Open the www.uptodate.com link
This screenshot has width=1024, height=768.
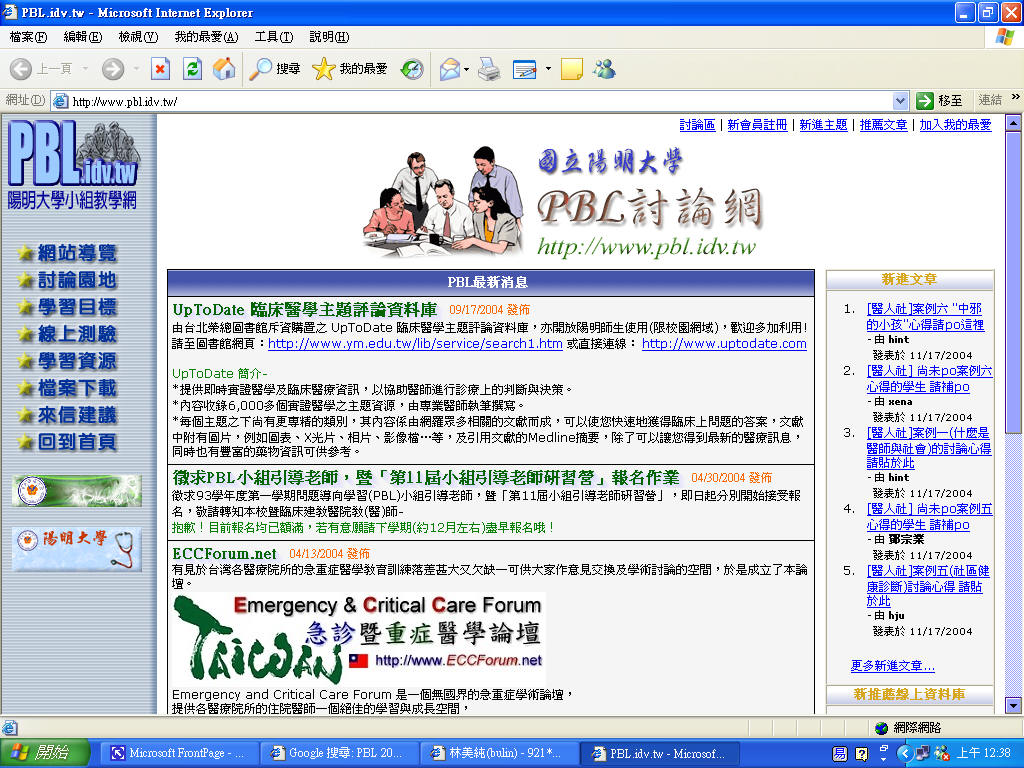[x=724, y=344]
